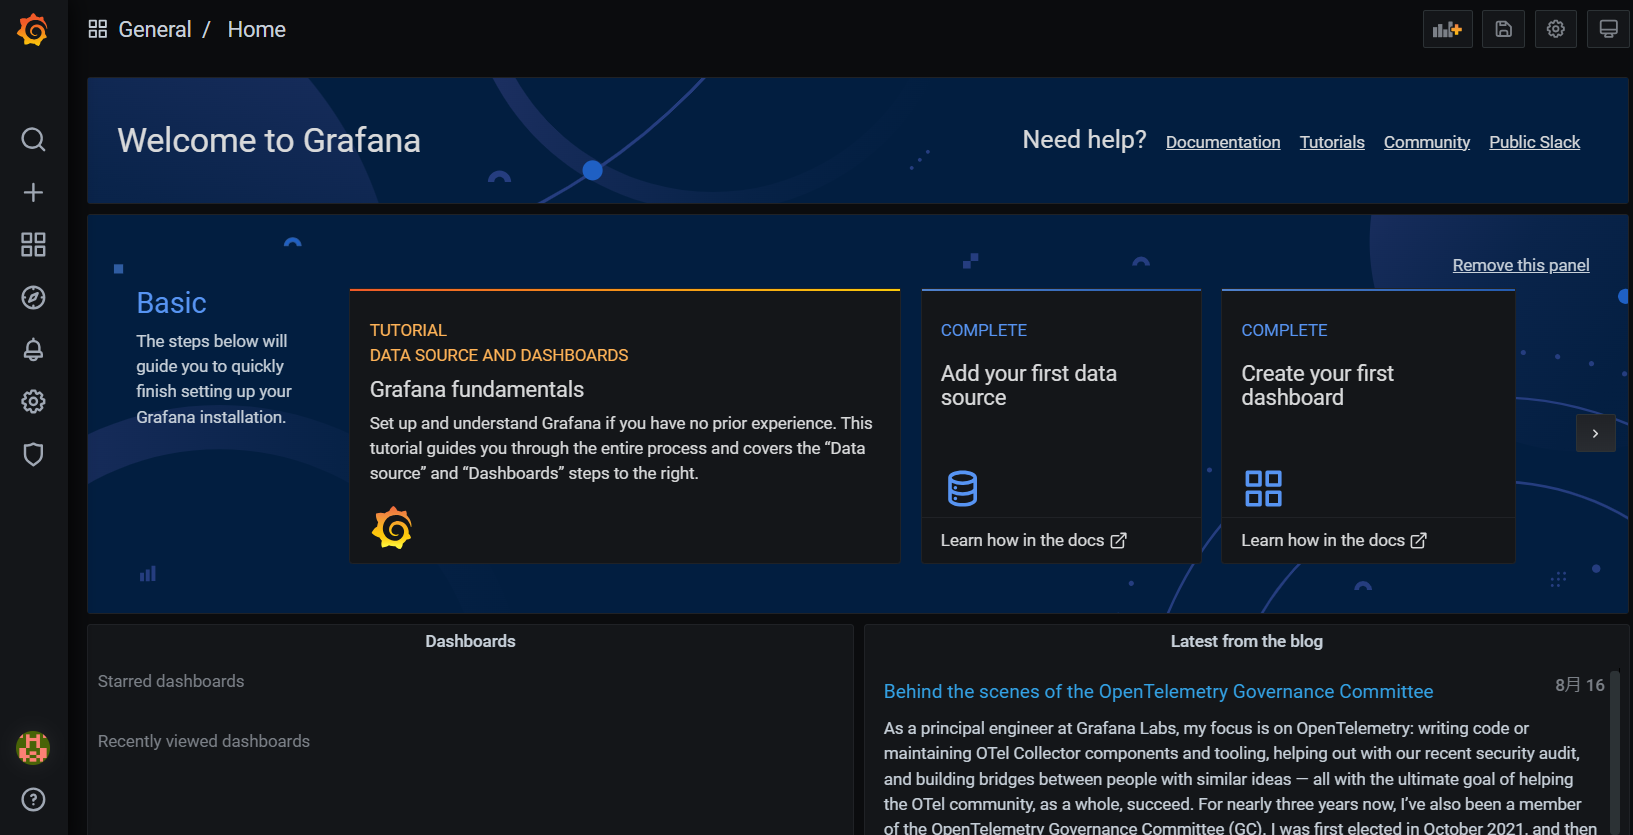Viewport: 1633px width, 835px height.
Task: Click the Home breadcrumb title
Action: 256,29
